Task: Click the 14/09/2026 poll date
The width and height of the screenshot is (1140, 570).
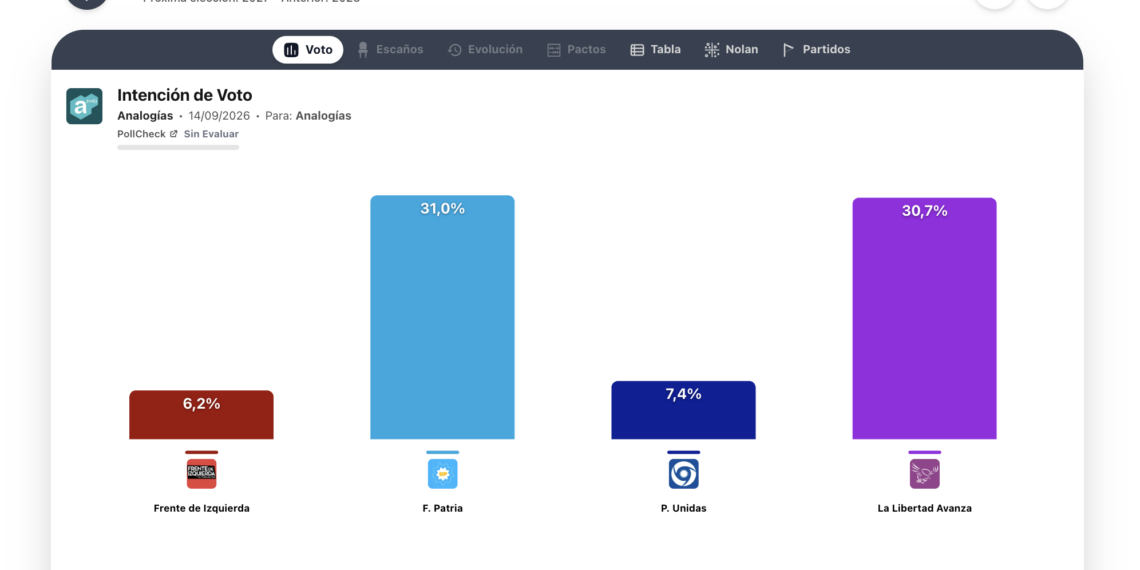Action: coord(219,116)
